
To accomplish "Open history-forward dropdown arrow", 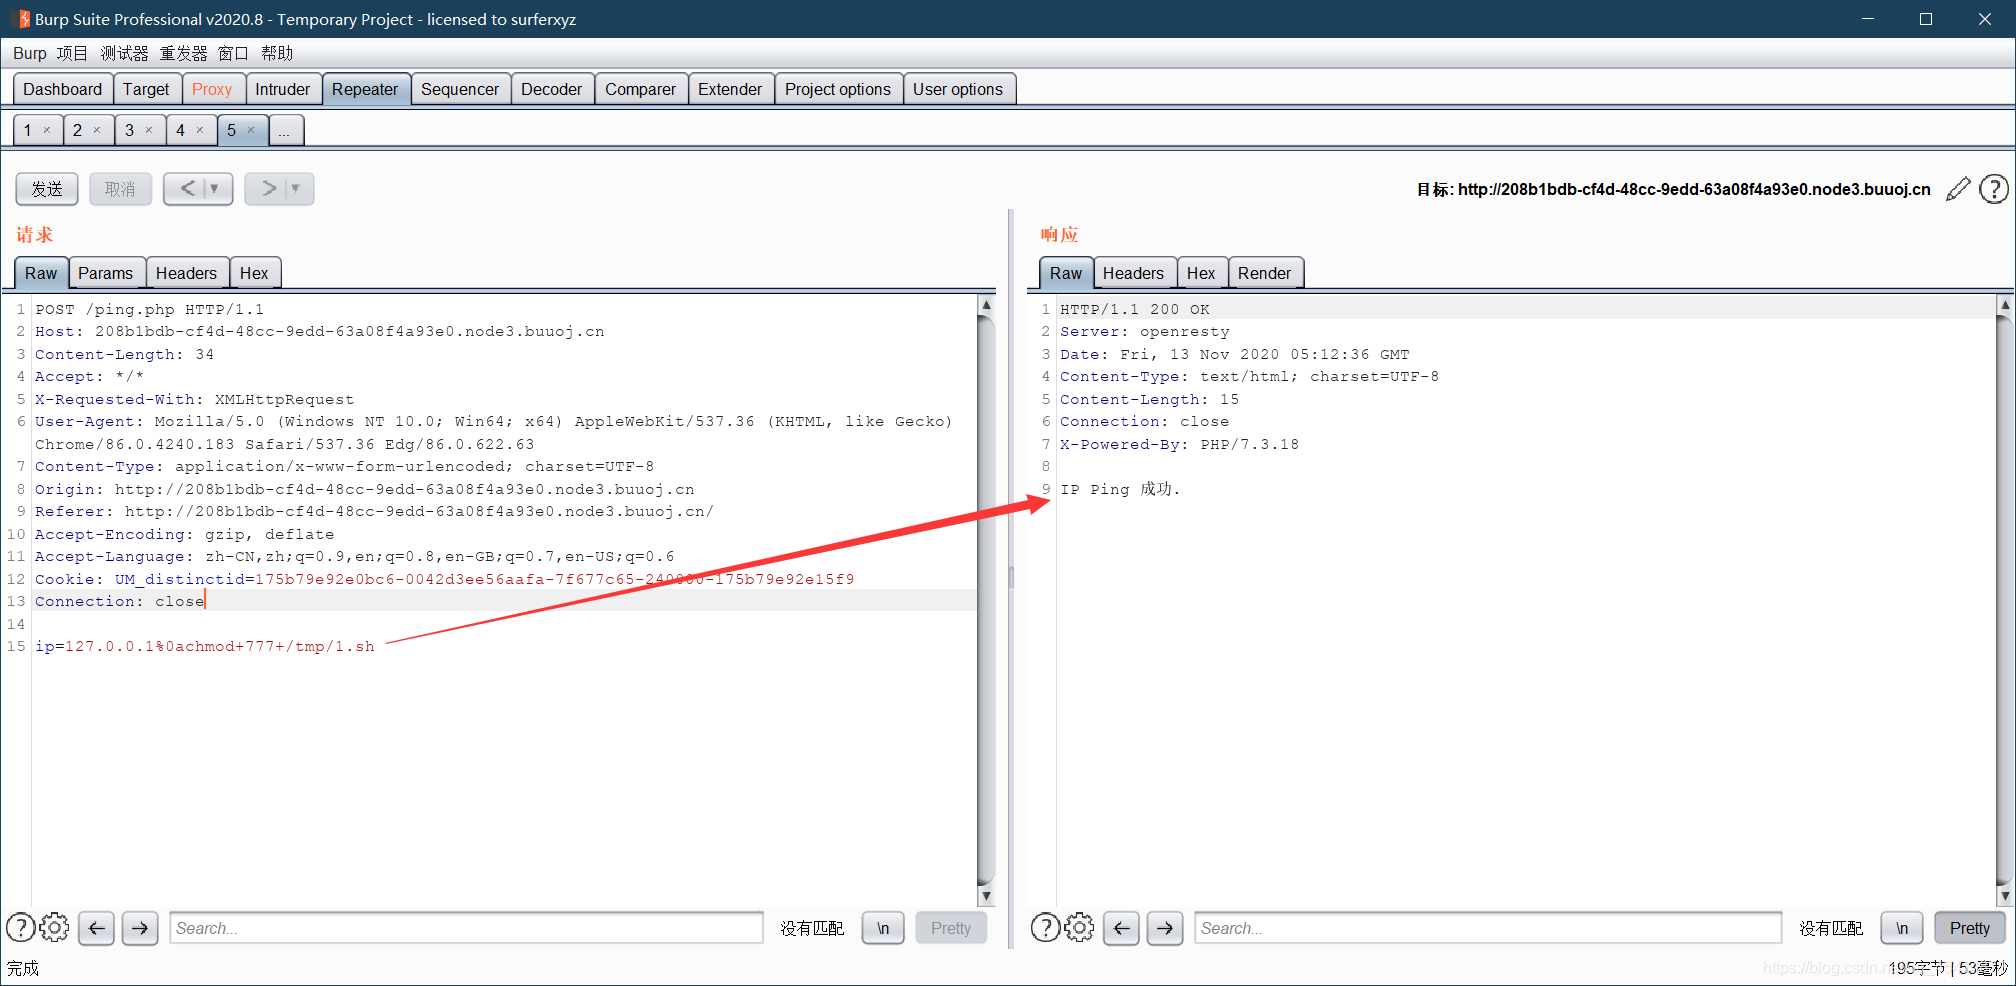I will click(x=295, y=188).
